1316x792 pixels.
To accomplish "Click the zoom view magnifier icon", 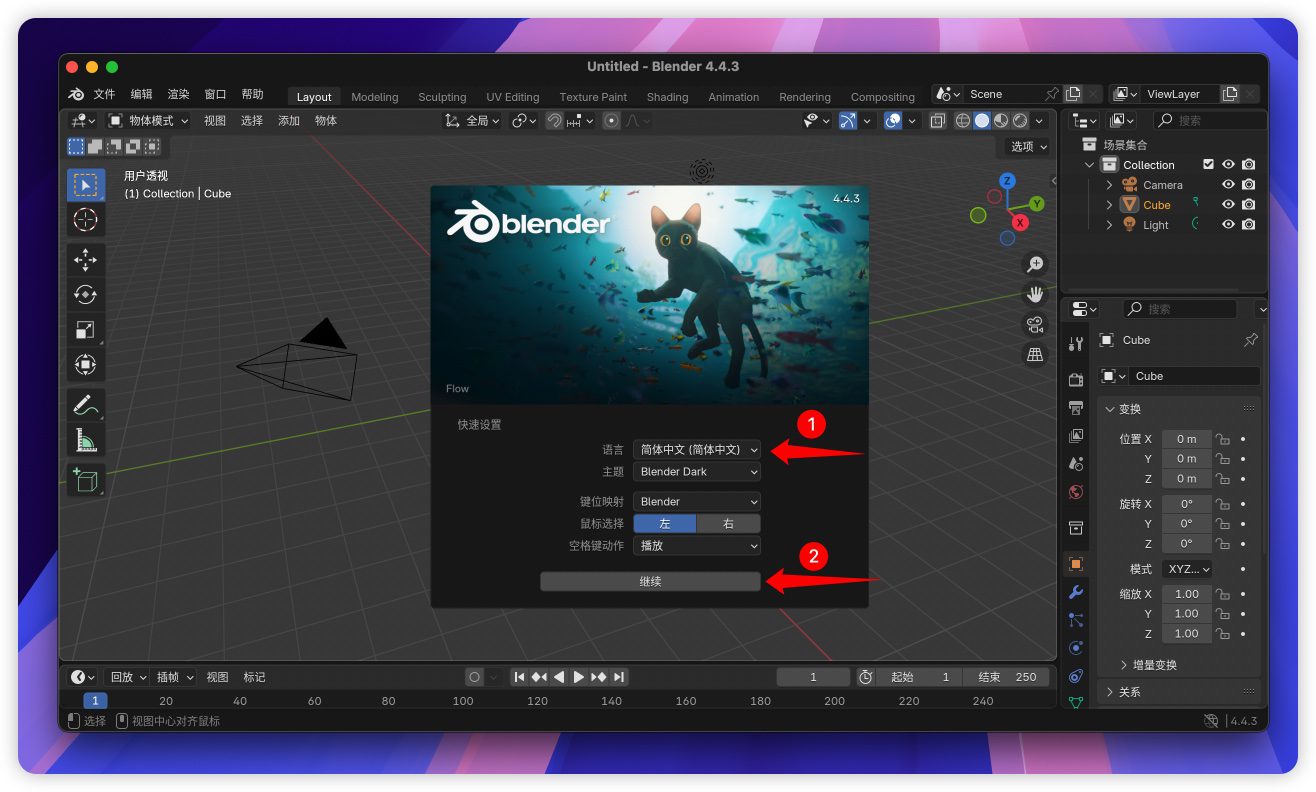I will 1035,264.
